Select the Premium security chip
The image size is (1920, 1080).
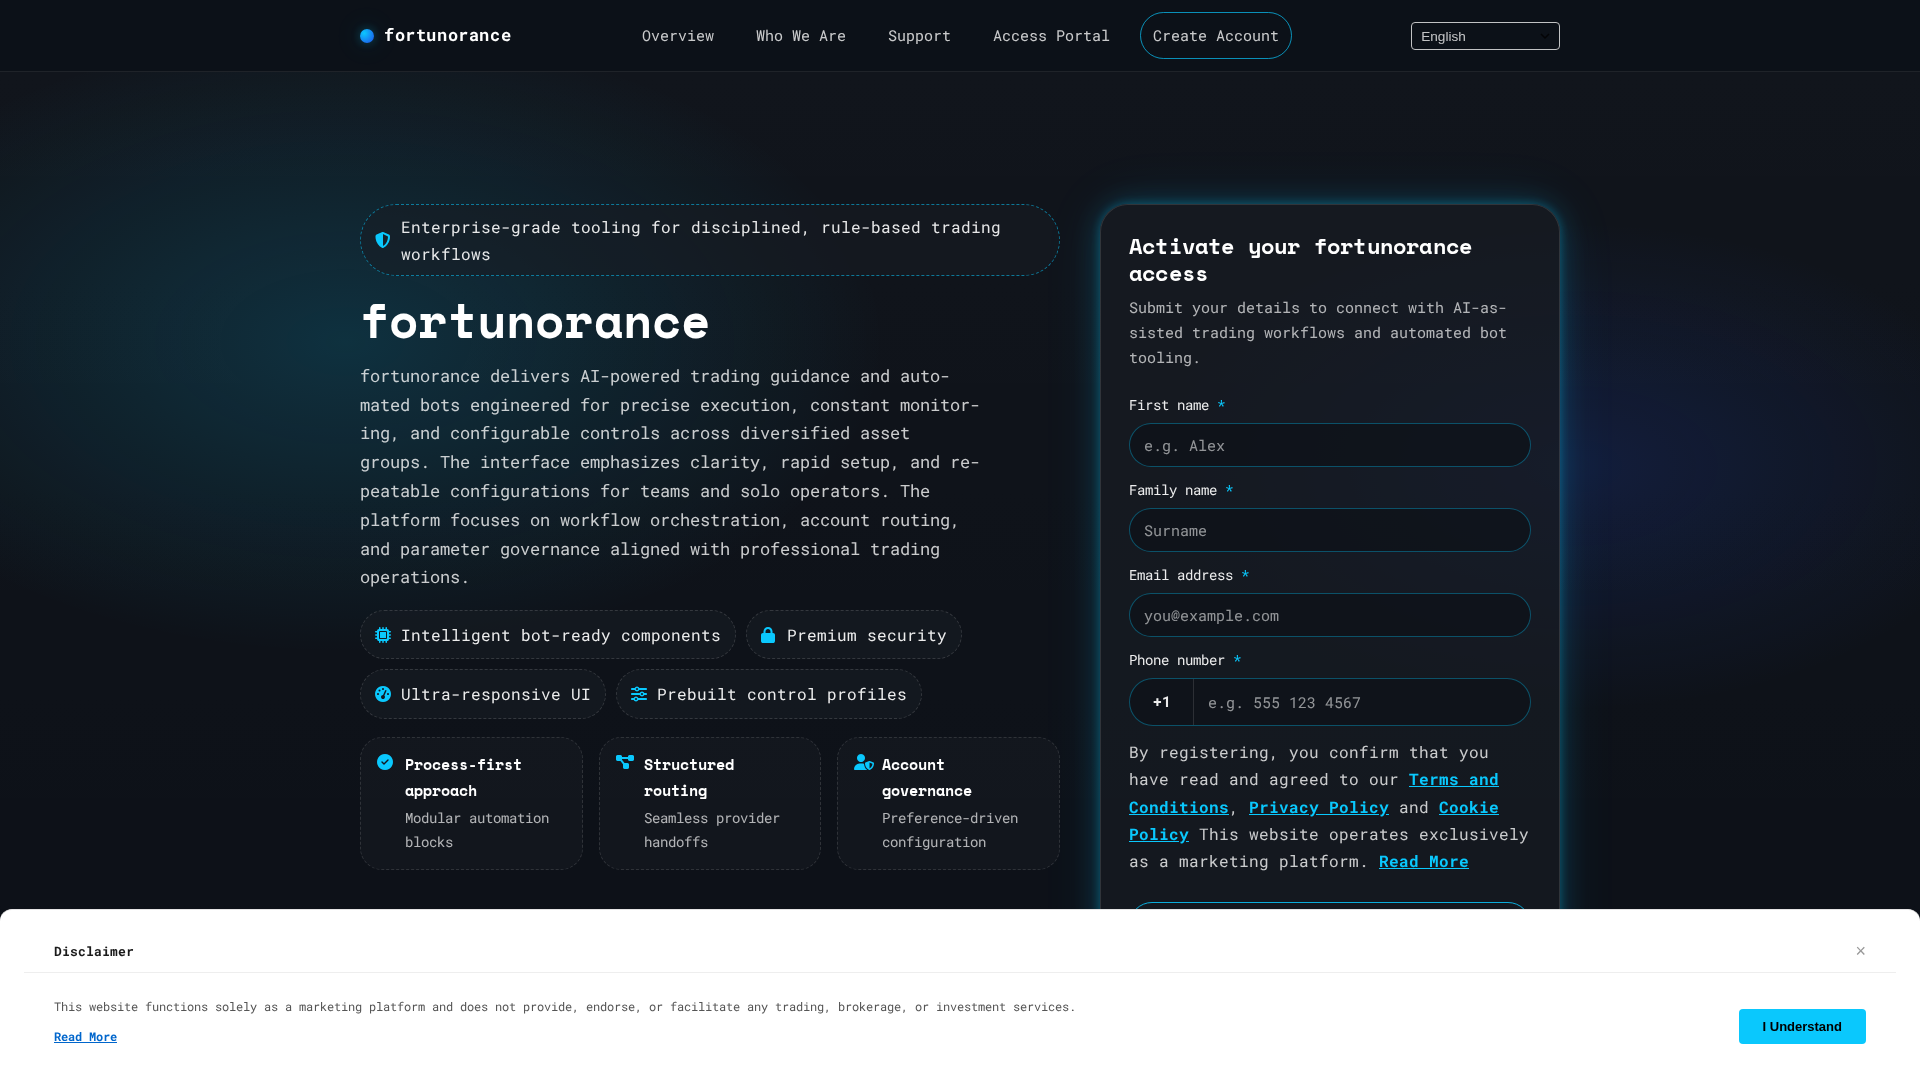tap(854, 635)
